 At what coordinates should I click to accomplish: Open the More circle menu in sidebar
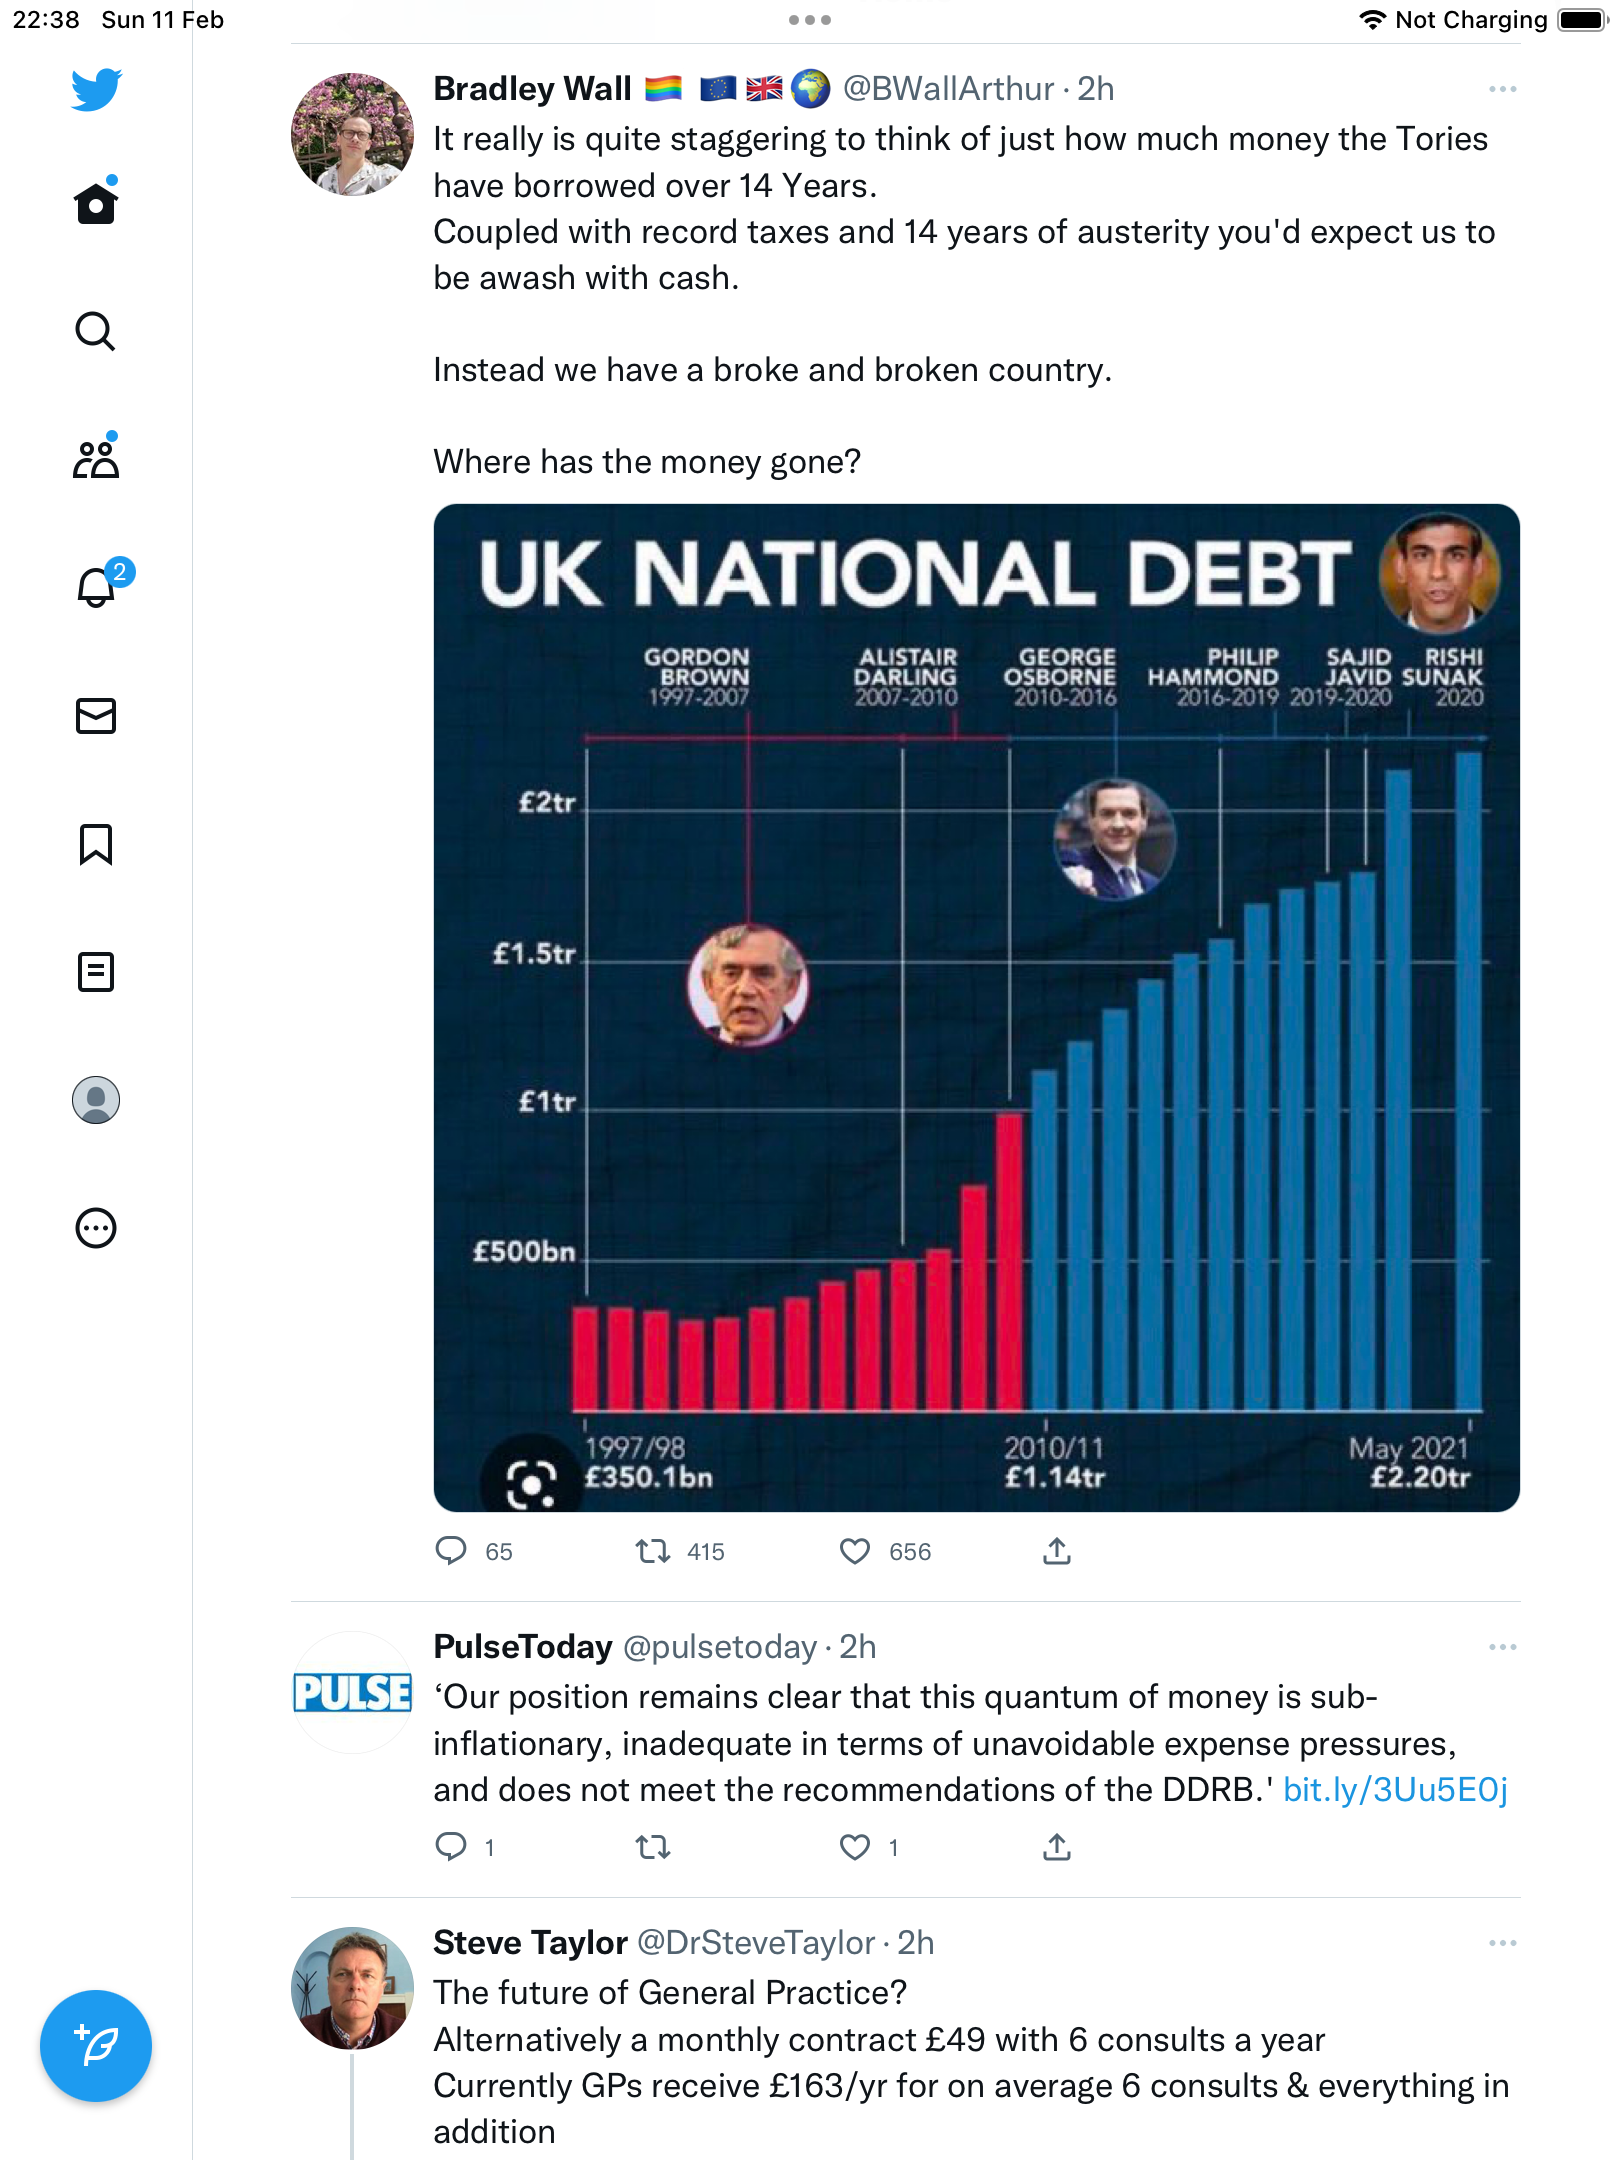(x=96, y=1228)
